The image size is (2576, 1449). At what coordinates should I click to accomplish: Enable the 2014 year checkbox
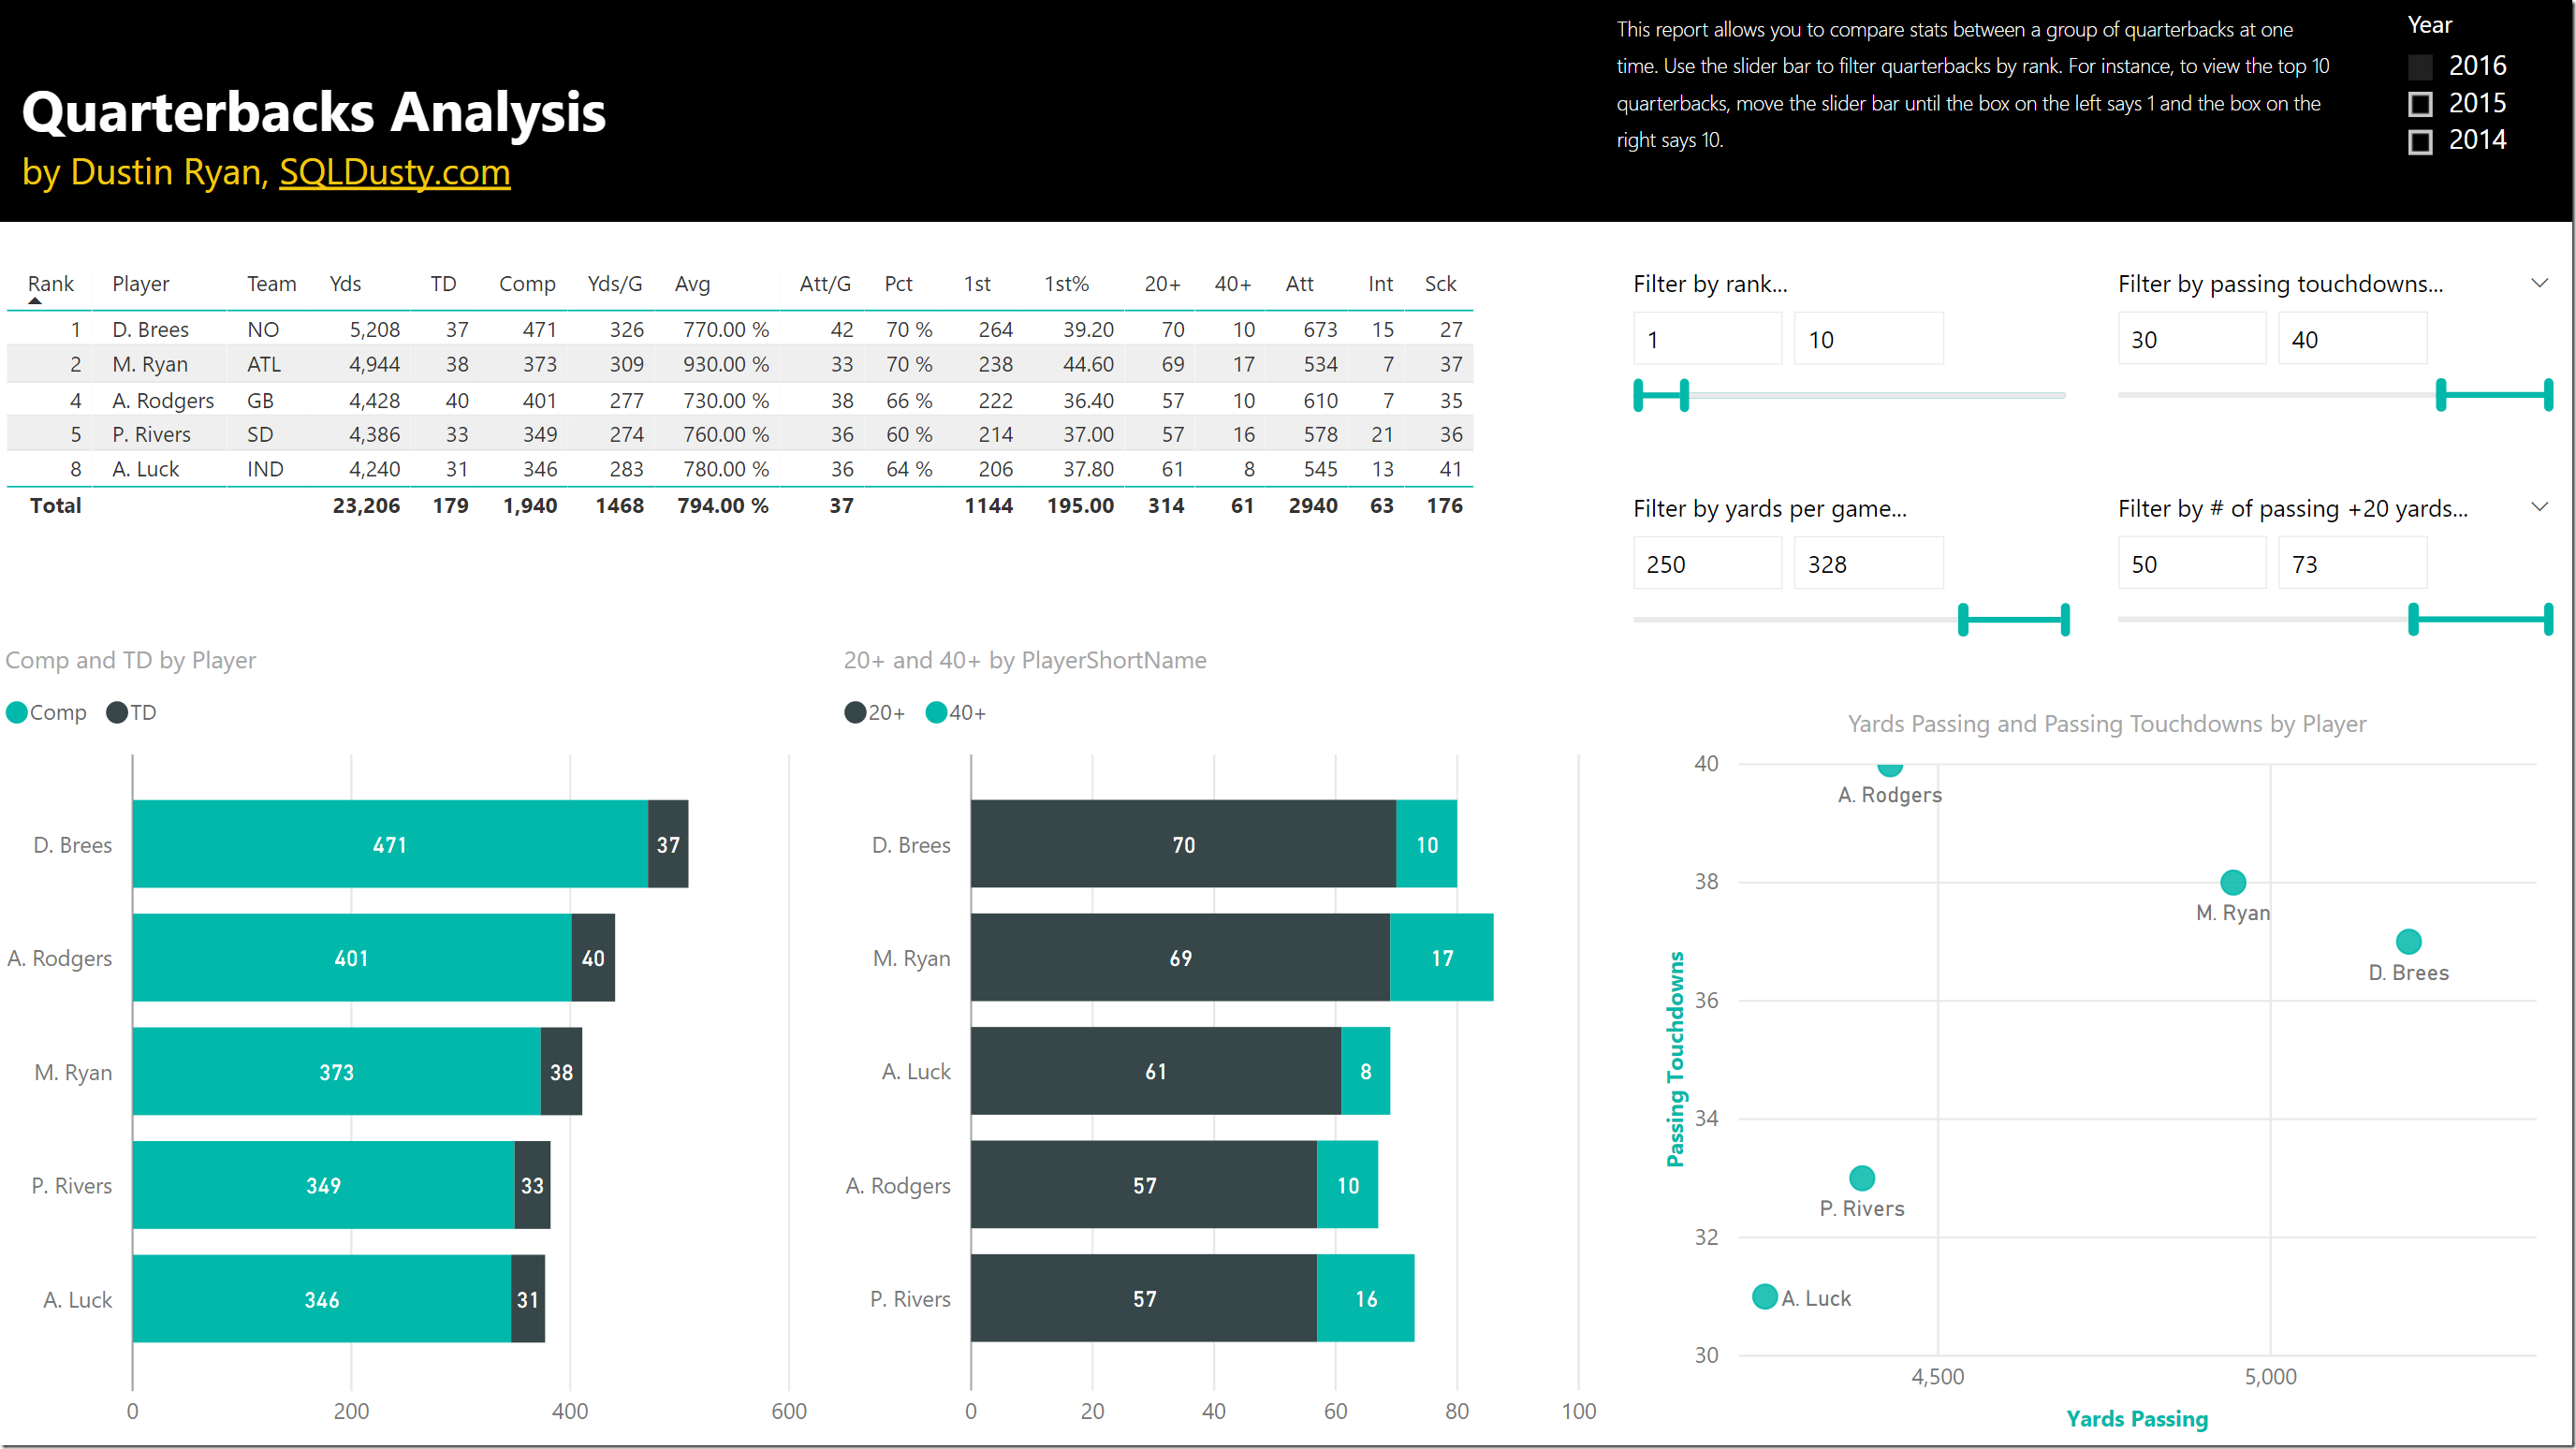[x=2419, y=141]
